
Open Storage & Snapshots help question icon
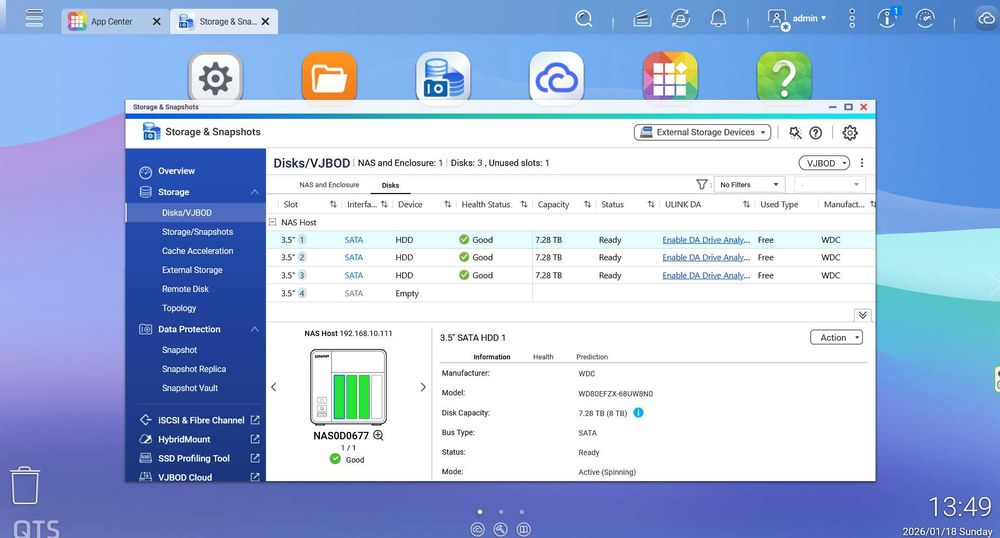coord(816,133)
